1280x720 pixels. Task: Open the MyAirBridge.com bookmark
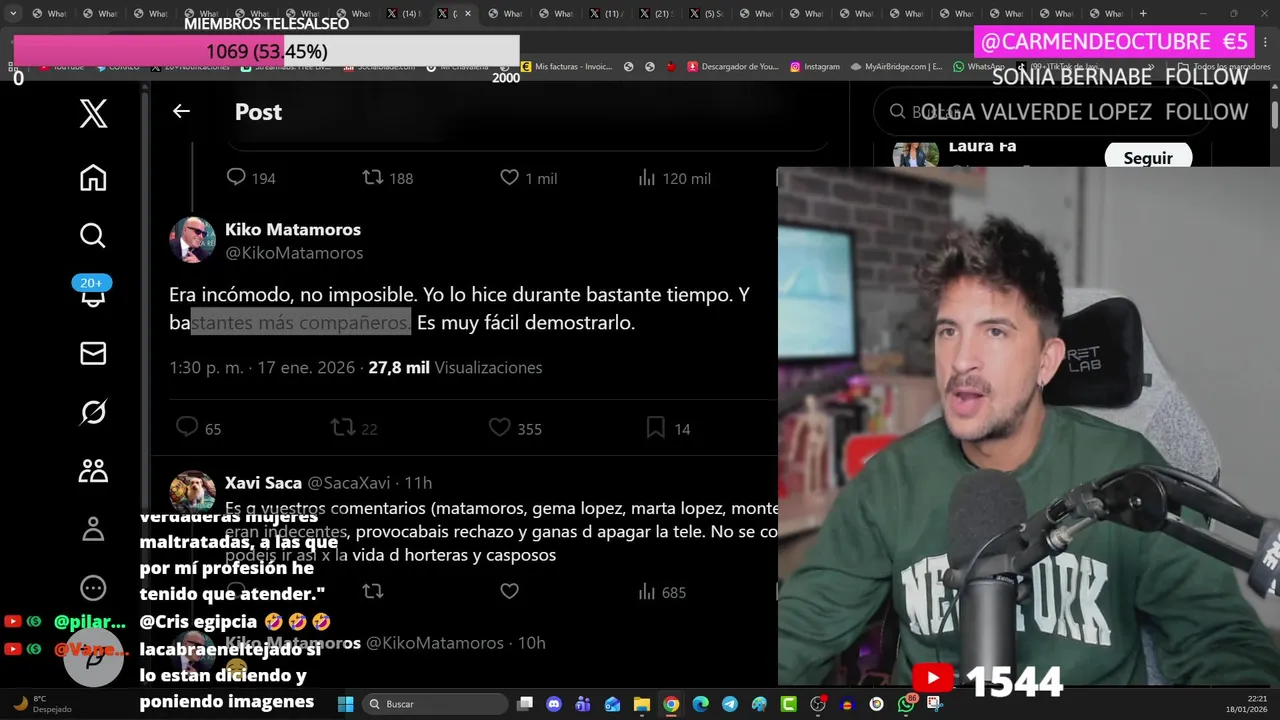click(x=896, y=67)
